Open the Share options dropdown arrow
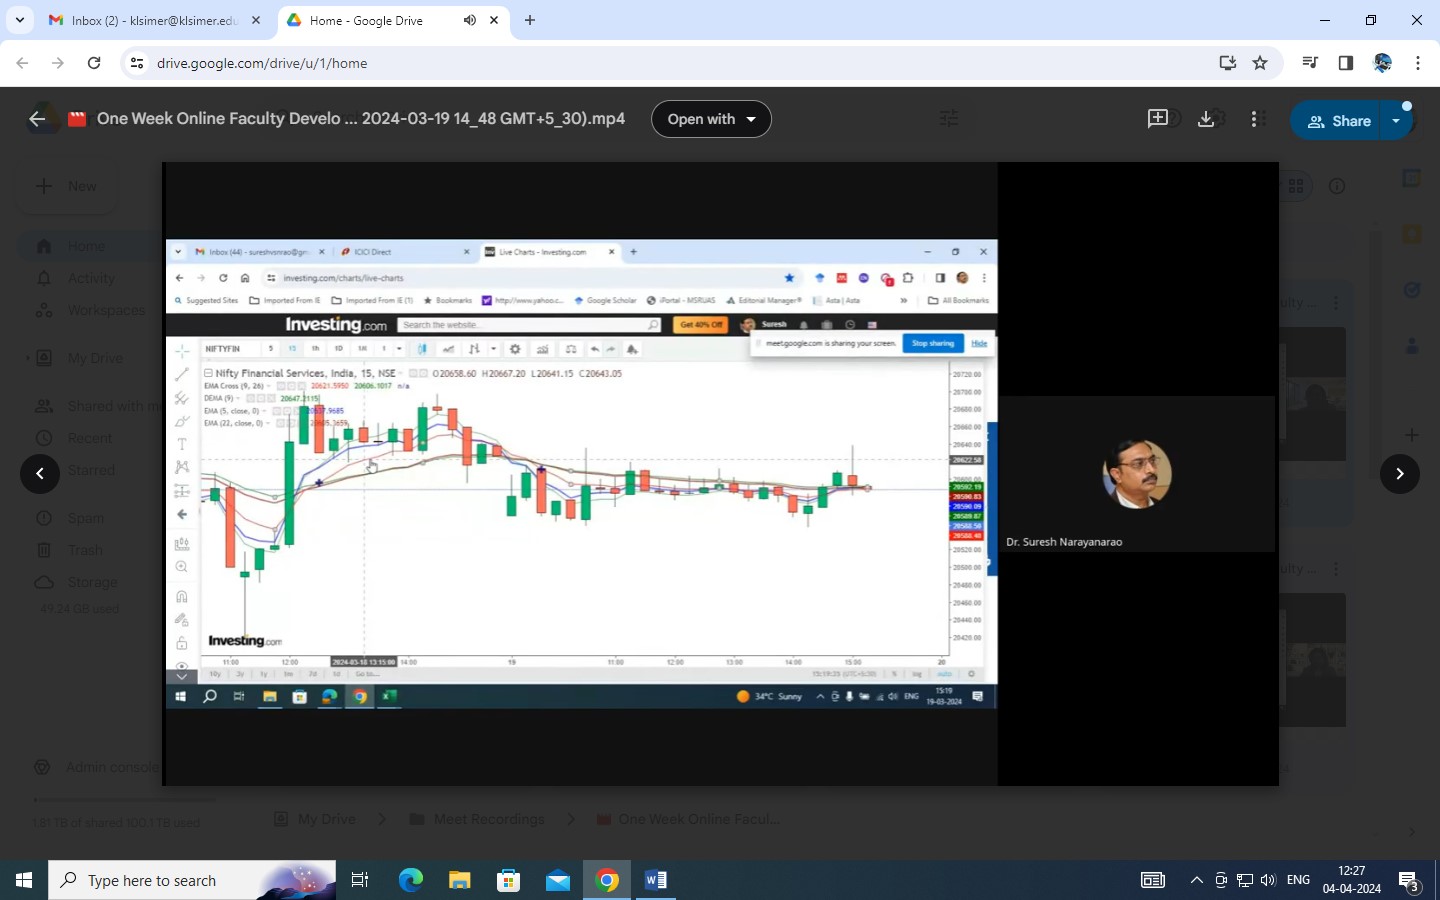Screen dimensions: 1440x900 (x=1396, y=121)
